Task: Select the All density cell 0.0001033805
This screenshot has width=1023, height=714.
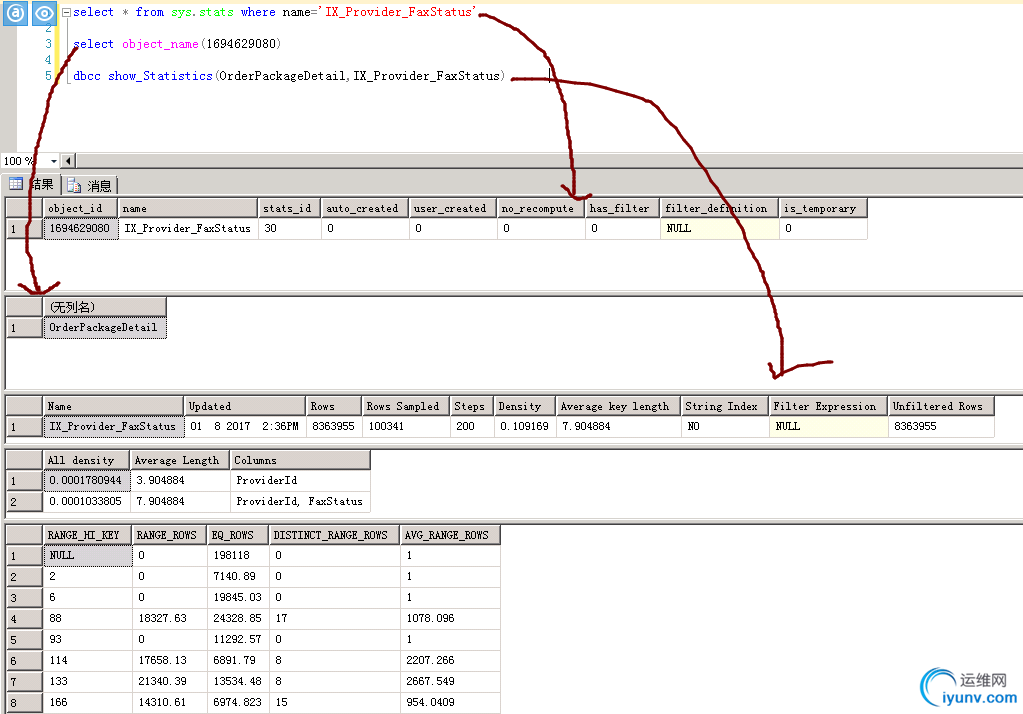Action: click(87, 501)
